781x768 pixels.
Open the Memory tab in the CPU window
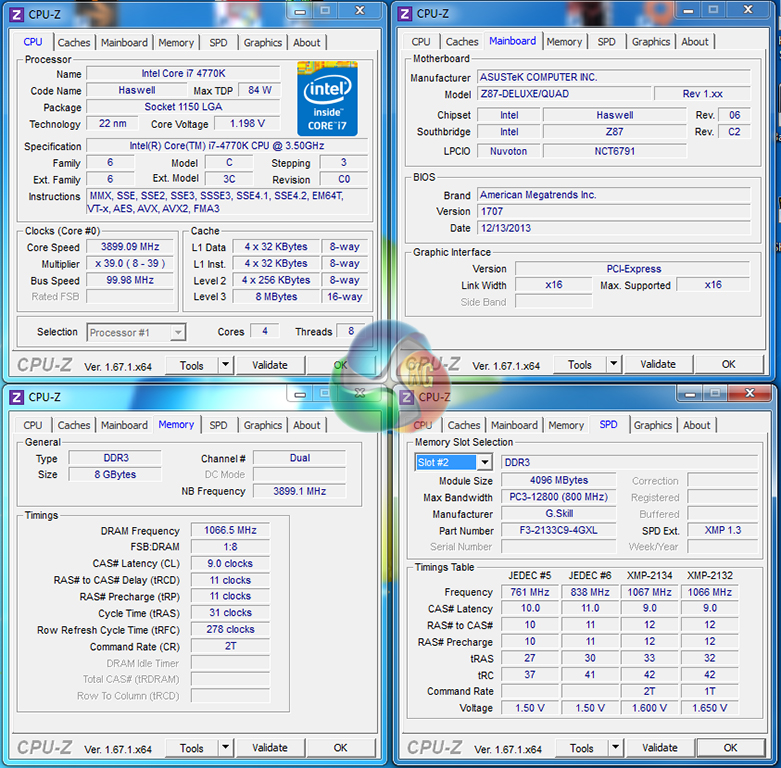pyautogui.click(x=176, y=43)
